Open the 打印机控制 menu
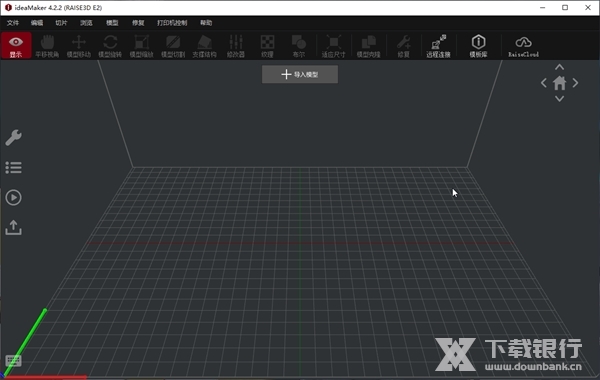This screenshot has width=600, height=380. (x=172, y=23)
